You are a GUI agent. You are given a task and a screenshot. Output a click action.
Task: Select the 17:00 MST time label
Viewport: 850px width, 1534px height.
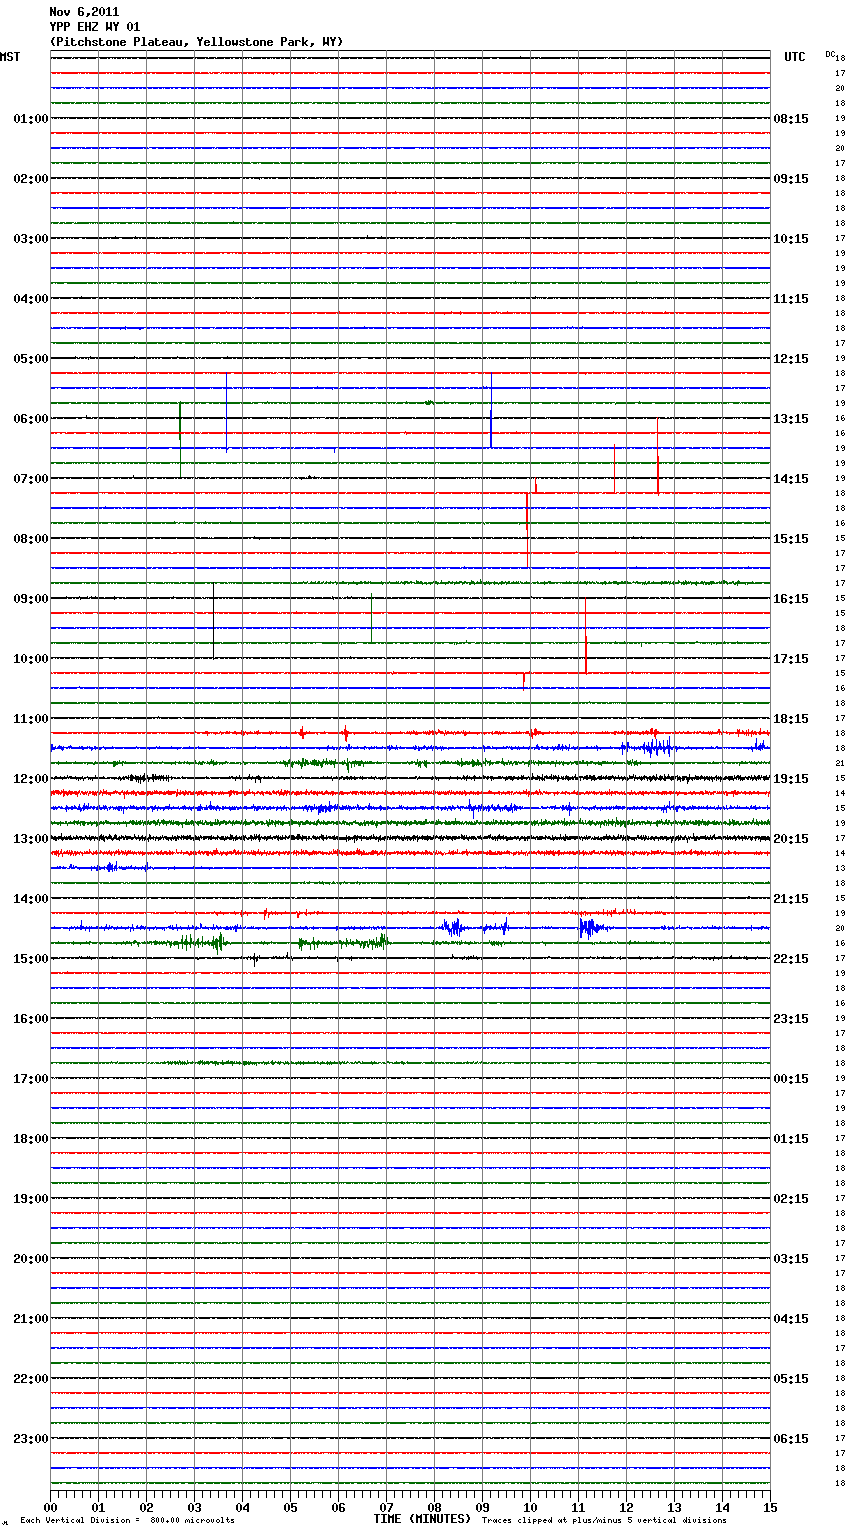(31, 1079)
